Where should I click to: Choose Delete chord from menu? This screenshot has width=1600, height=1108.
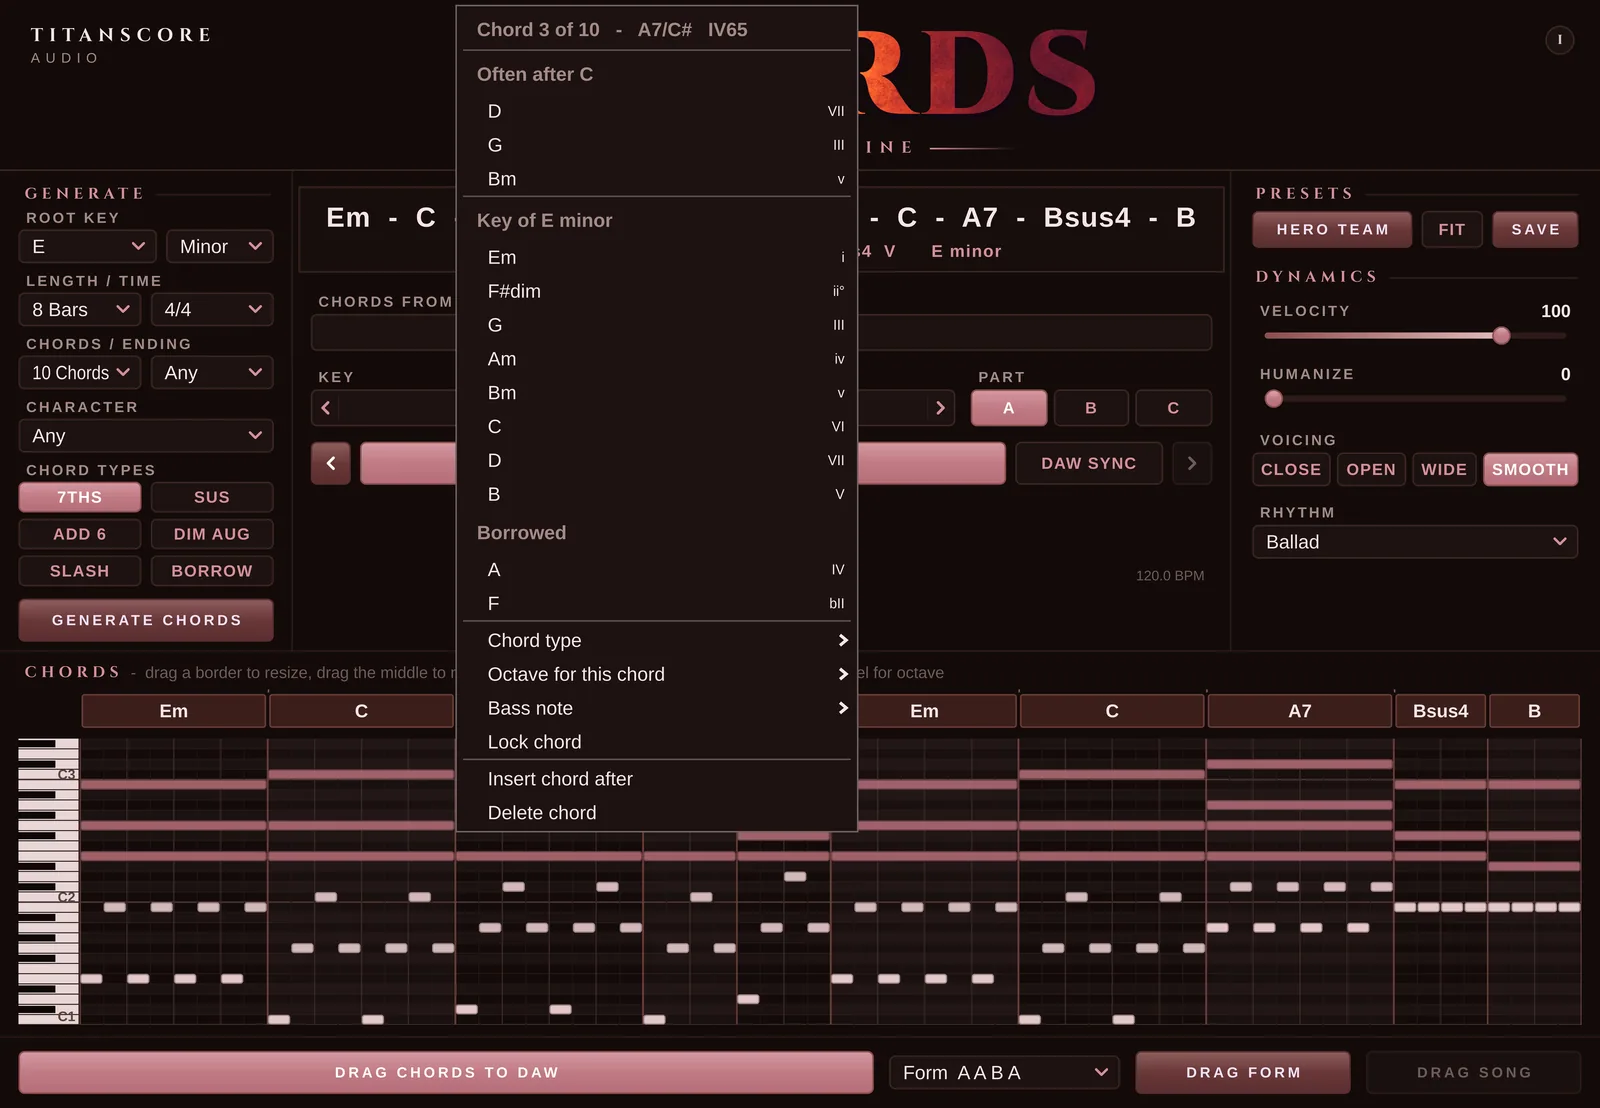657,813
